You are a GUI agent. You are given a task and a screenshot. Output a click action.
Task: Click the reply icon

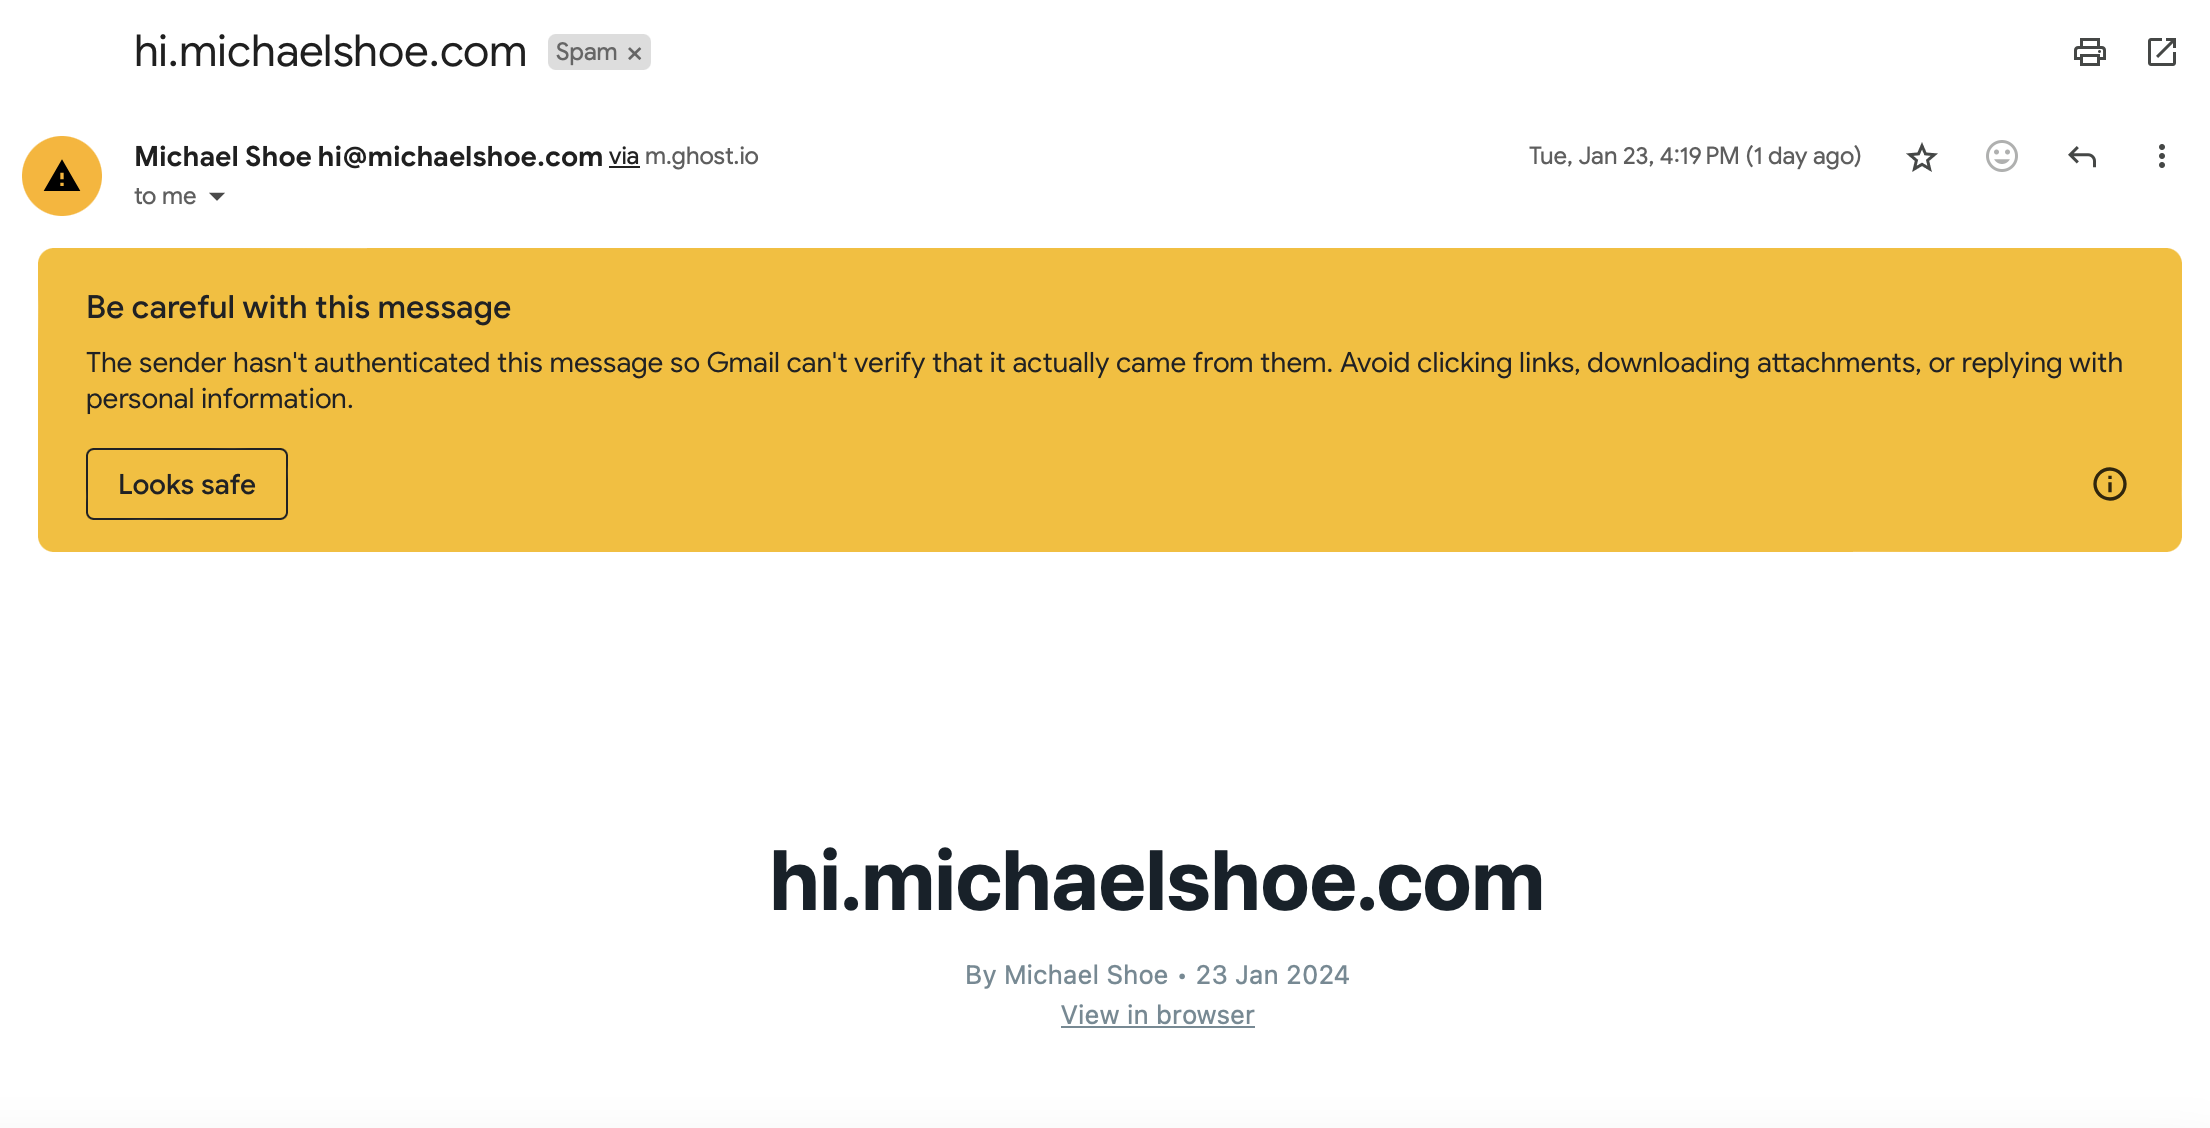[2083, 155]
